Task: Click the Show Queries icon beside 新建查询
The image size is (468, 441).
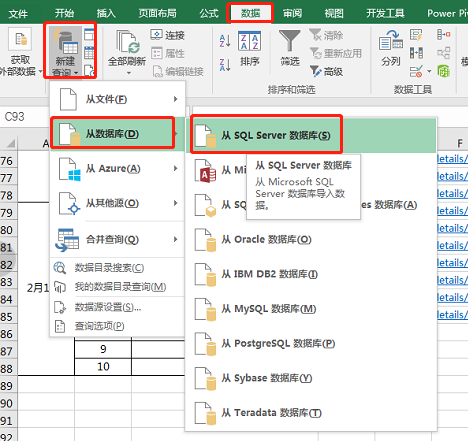Action: point(89,35)
